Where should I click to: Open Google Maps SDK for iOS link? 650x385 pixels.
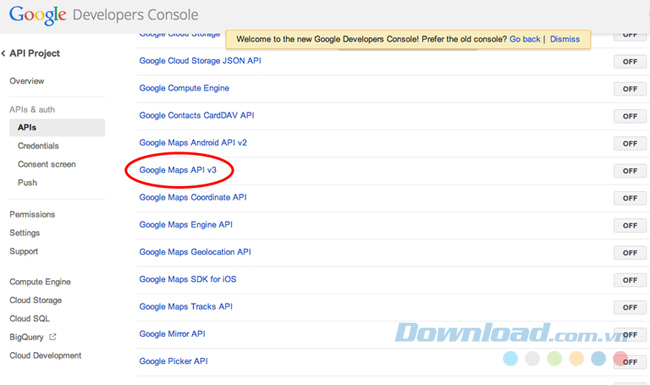(x=188, y=280)
